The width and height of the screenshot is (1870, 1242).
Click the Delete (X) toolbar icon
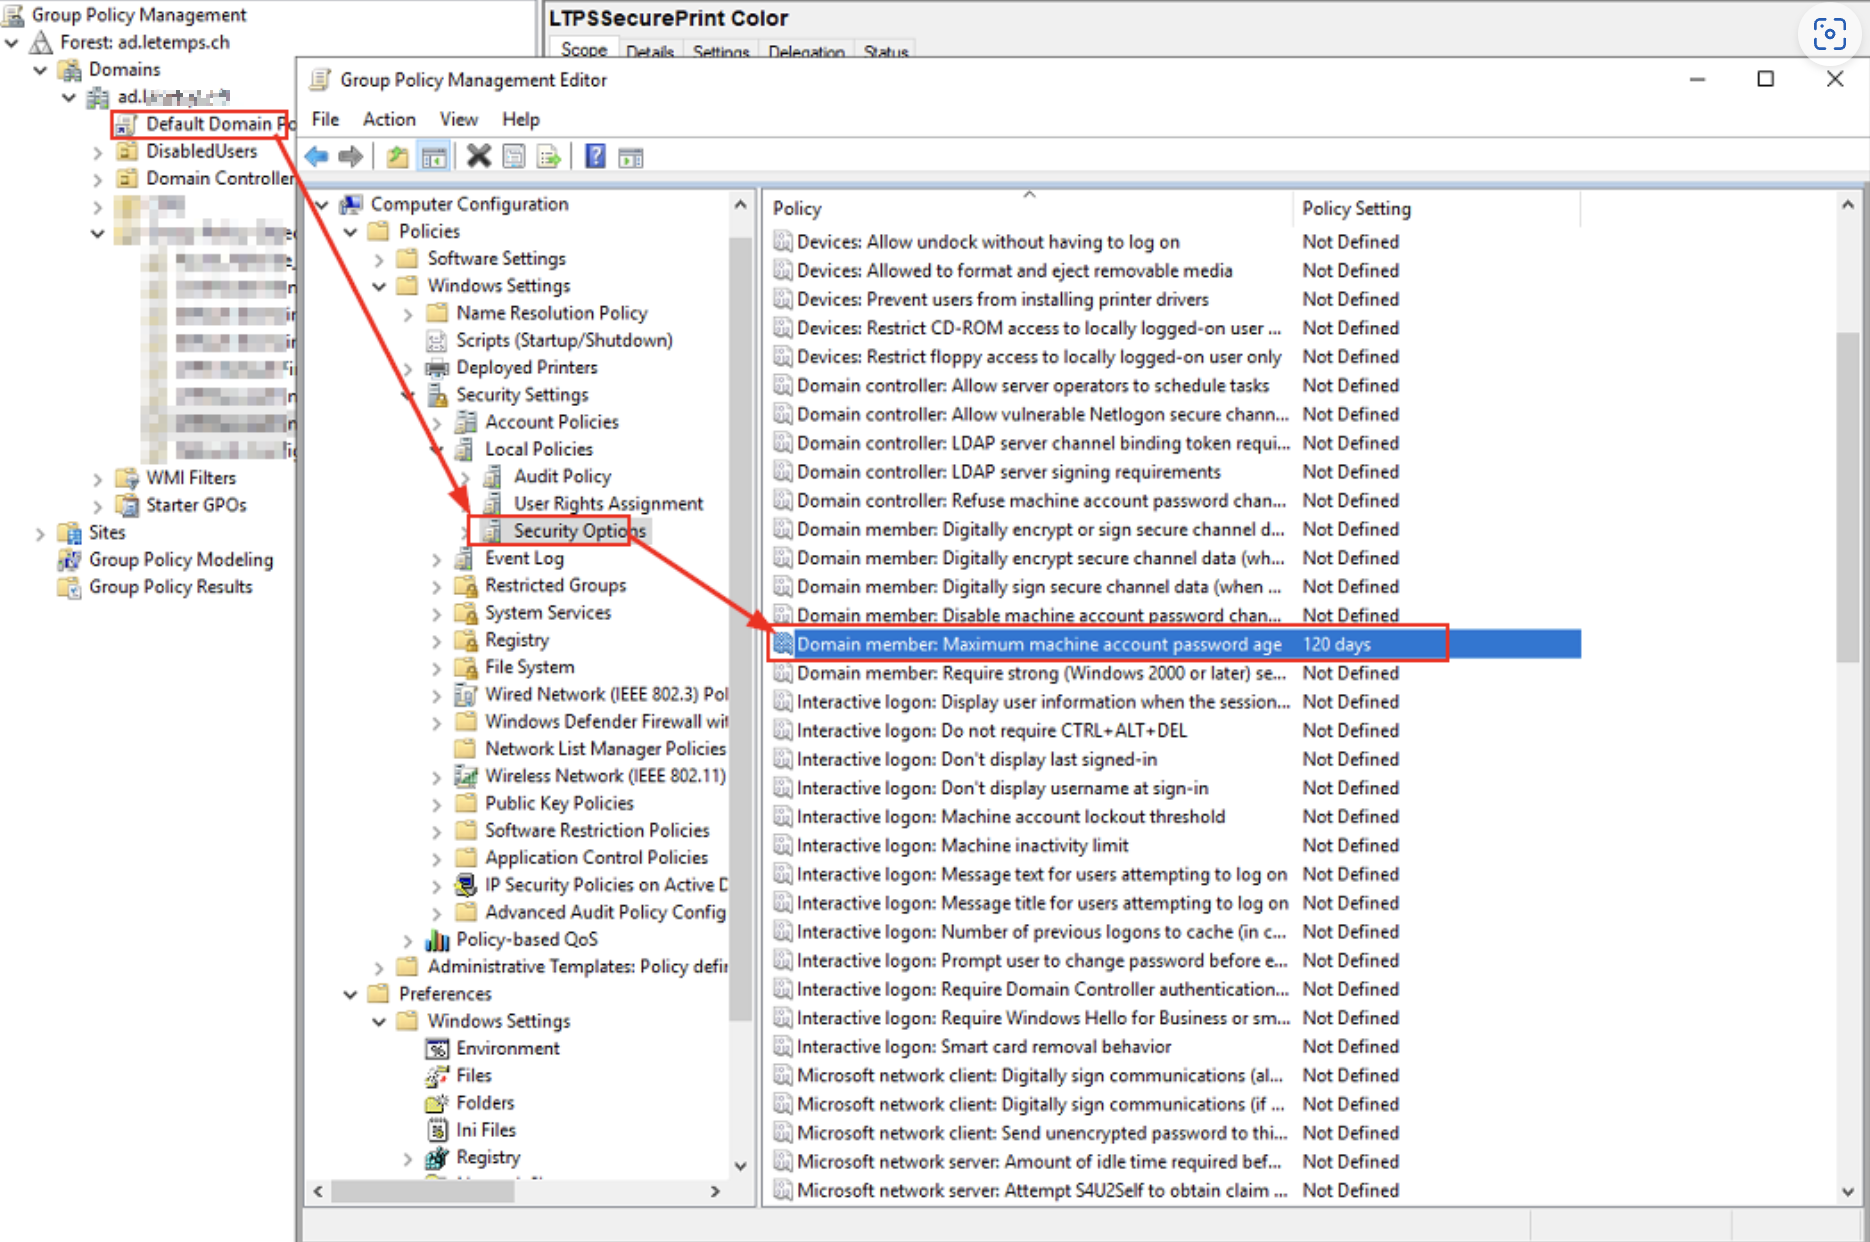pyautogui.click(x=478, y=155)
